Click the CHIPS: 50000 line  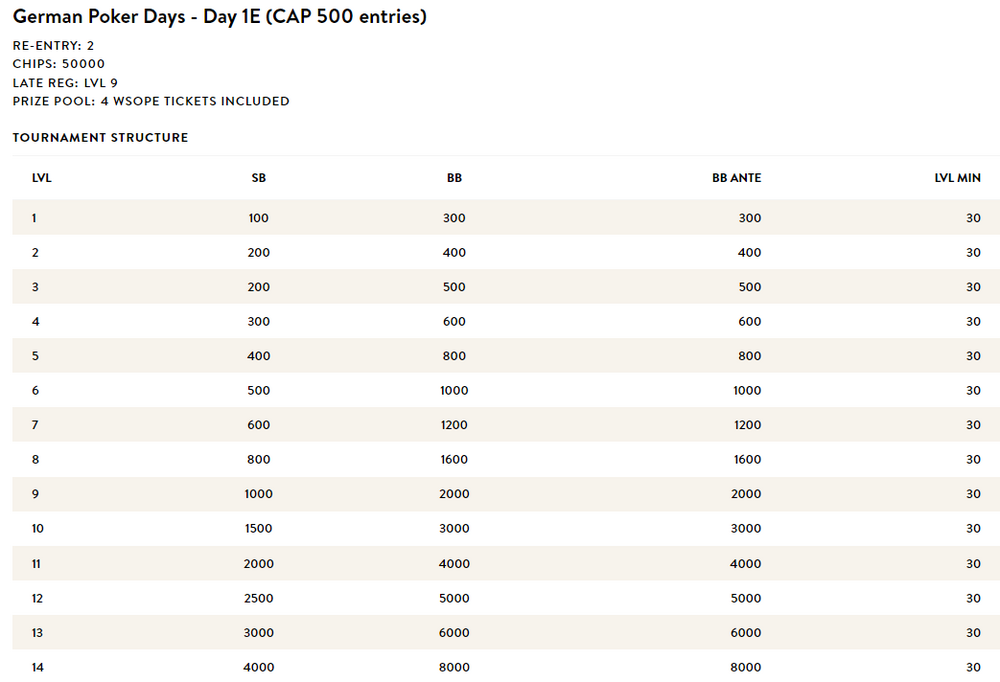pos(59,64)
